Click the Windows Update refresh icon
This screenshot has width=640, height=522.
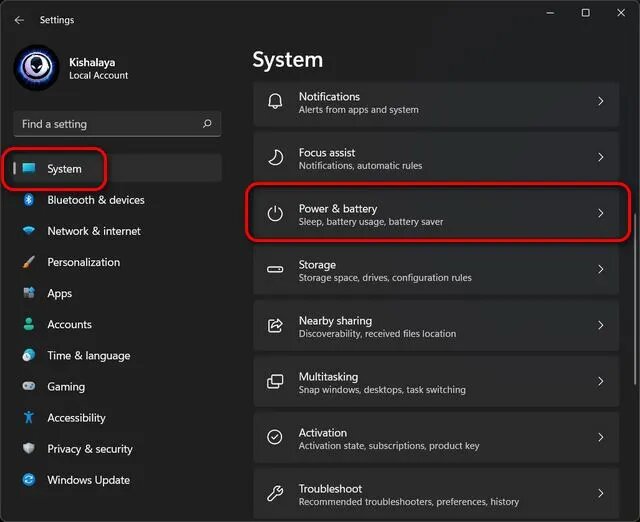pos(29,480)
